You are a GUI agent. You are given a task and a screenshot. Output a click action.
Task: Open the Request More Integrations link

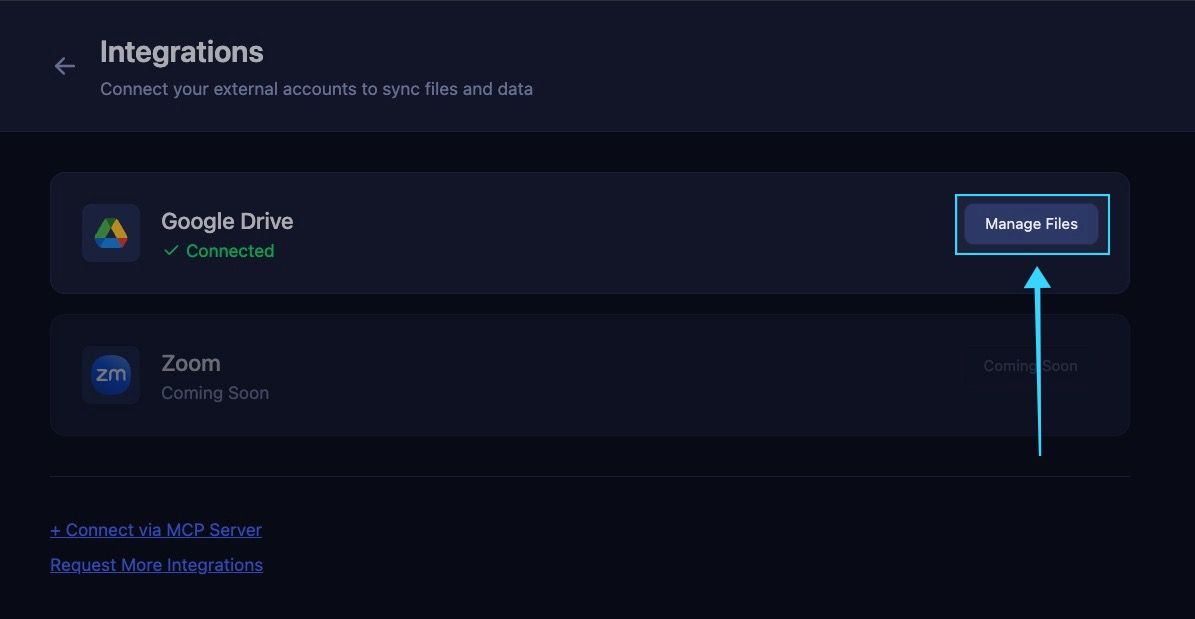click(156, 565)
